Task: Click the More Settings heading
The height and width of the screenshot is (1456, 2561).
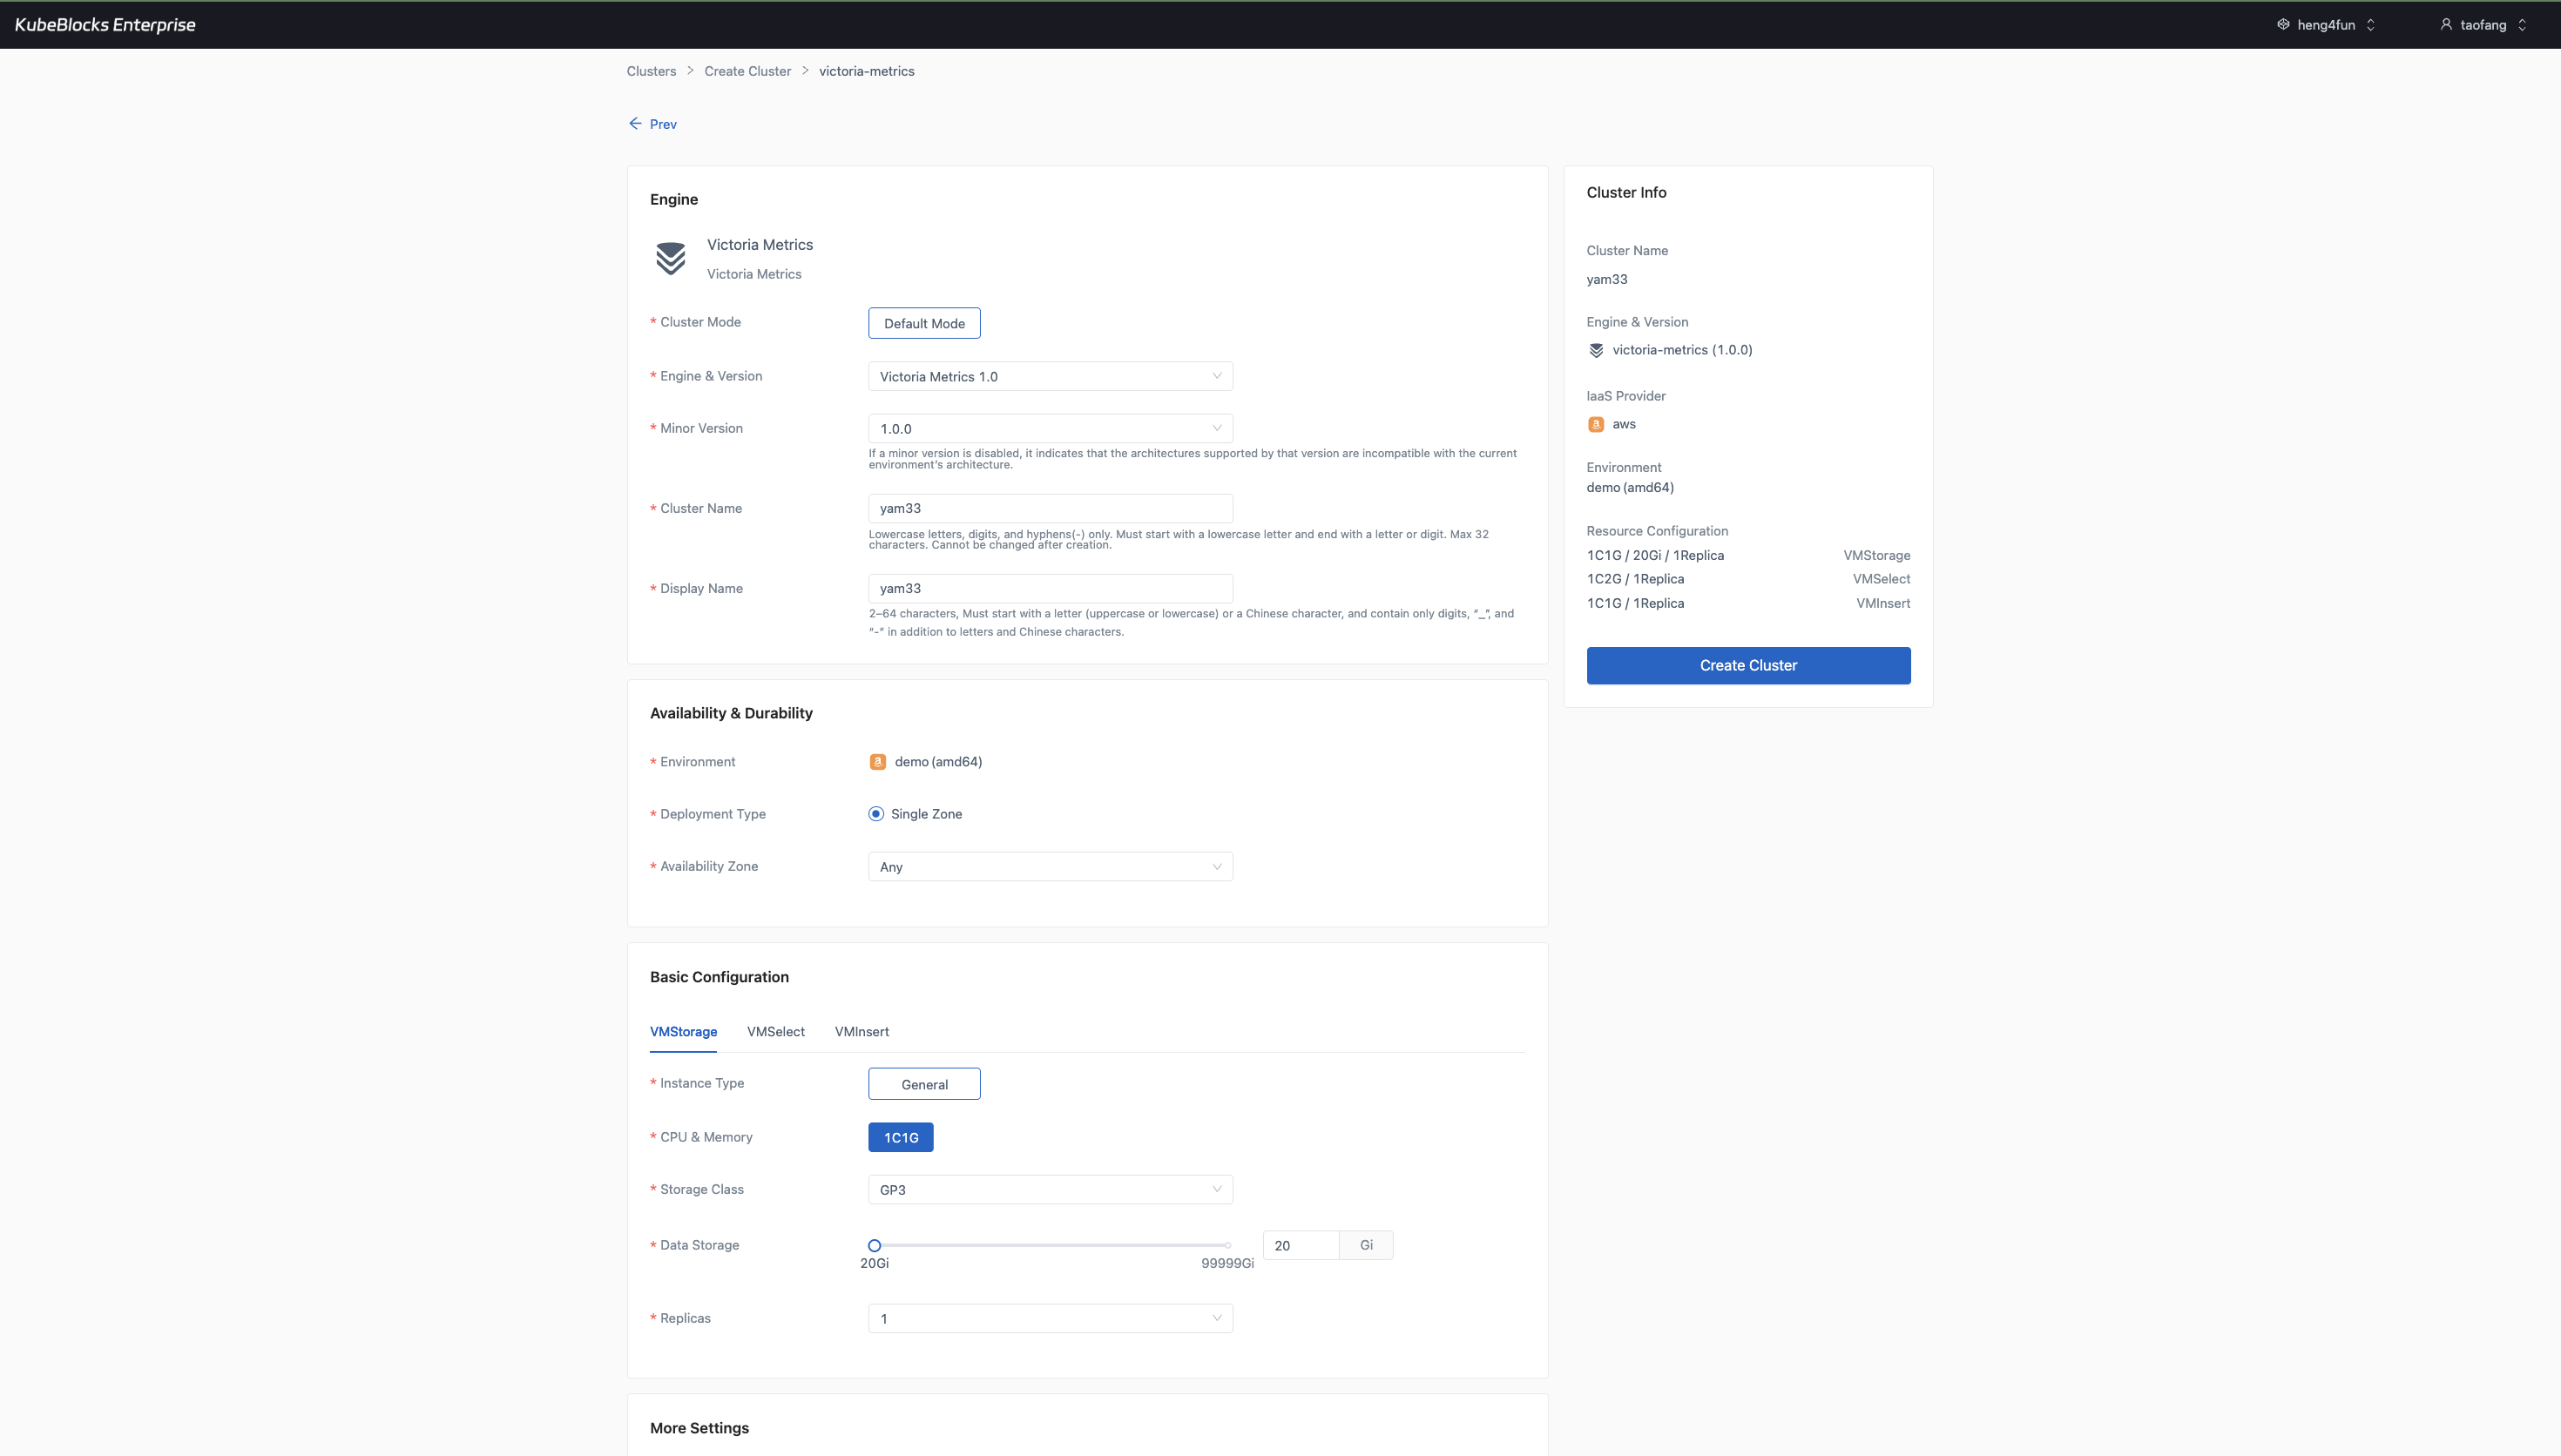Action: (699, 1428)
